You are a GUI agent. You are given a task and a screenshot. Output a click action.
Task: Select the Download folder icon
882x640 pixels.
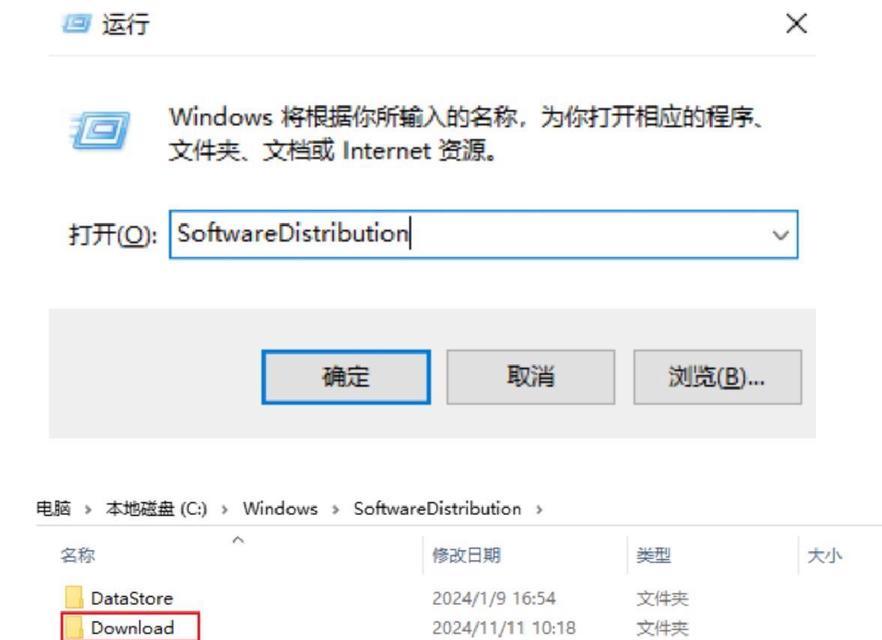click(x=74, y=627)
